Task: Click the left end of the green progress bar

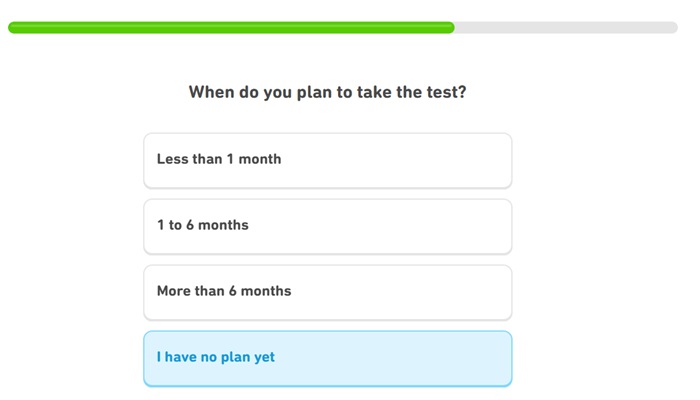Action: tap(14, 28)
